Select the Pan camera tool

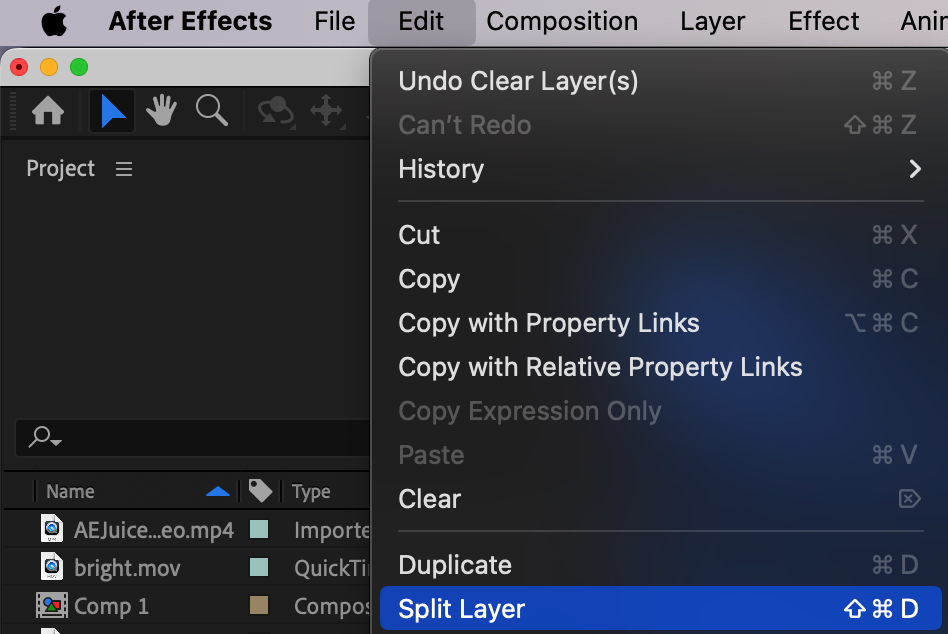click(x=326, y=111)
